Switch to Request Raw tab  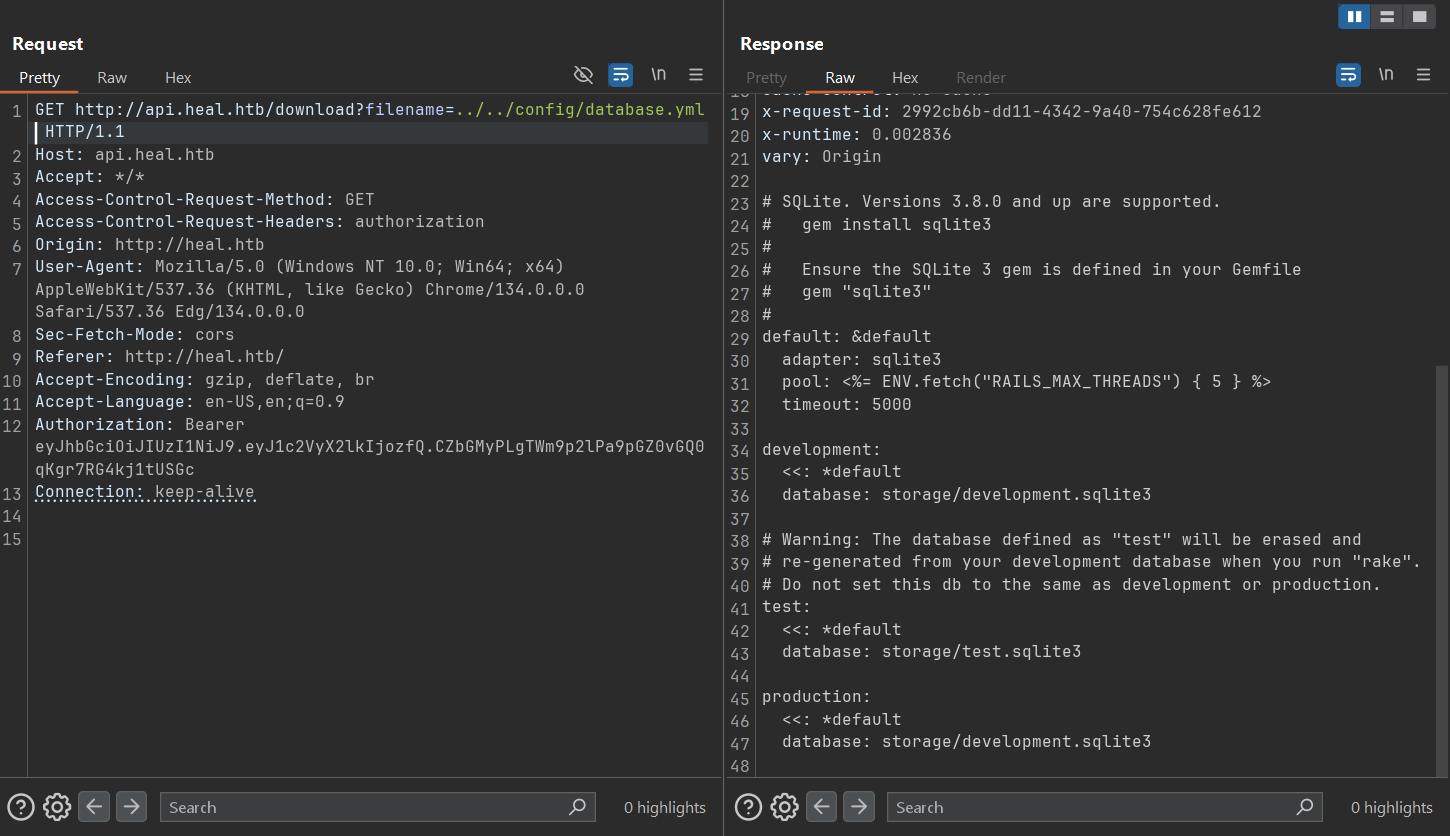point(112,78)
